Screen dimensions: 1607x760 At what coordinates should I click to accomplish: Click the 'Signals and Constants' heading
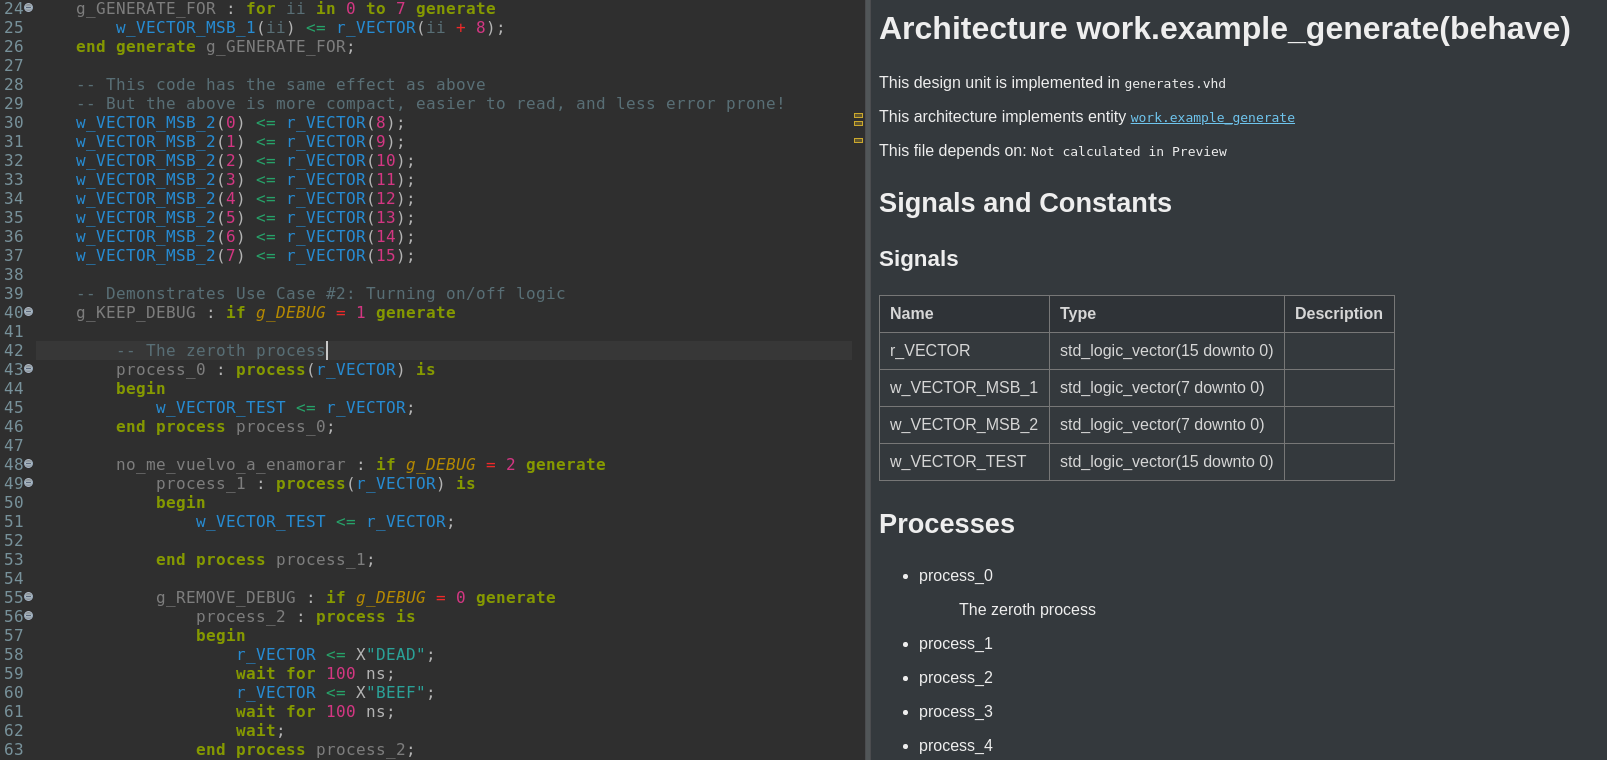pos(1025,203)
